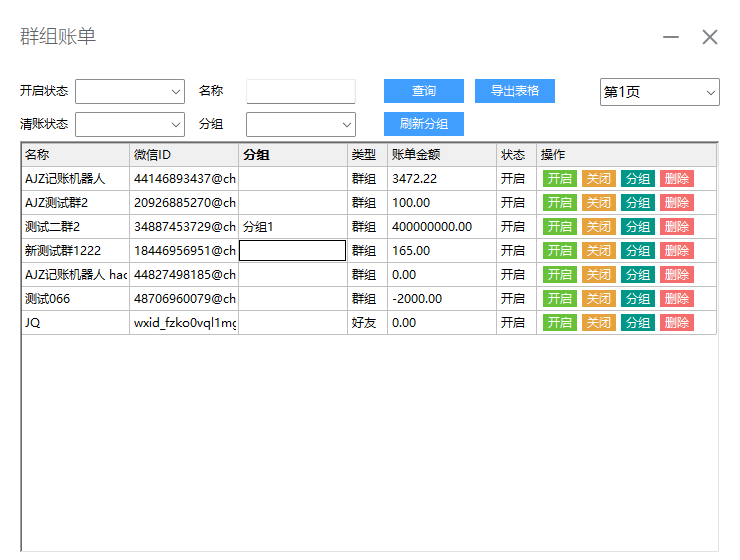
Task: Click the 名称 text input field
Action: coord(301,92)
